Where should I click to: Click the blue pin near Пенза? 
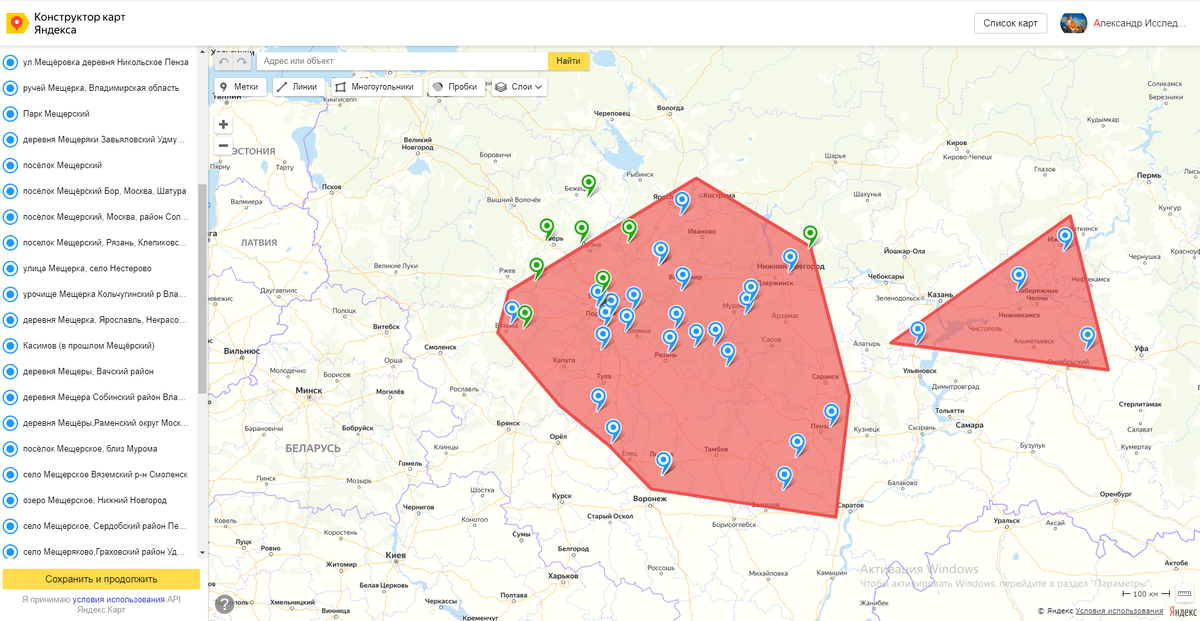(x=831, y=413)
